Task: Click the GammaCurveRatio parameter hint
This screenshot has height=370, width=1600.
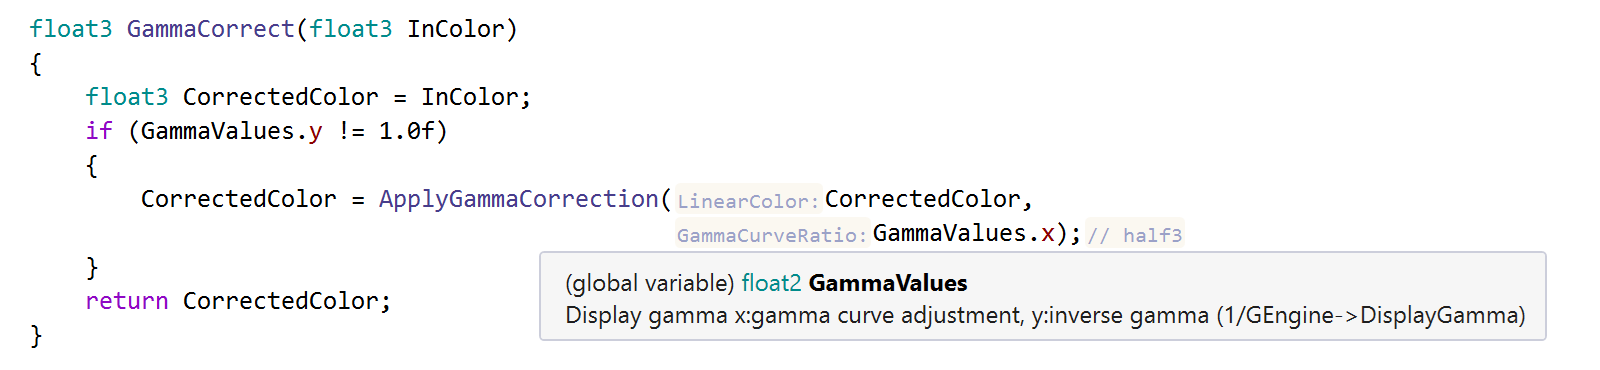Action: click(772, 235)
